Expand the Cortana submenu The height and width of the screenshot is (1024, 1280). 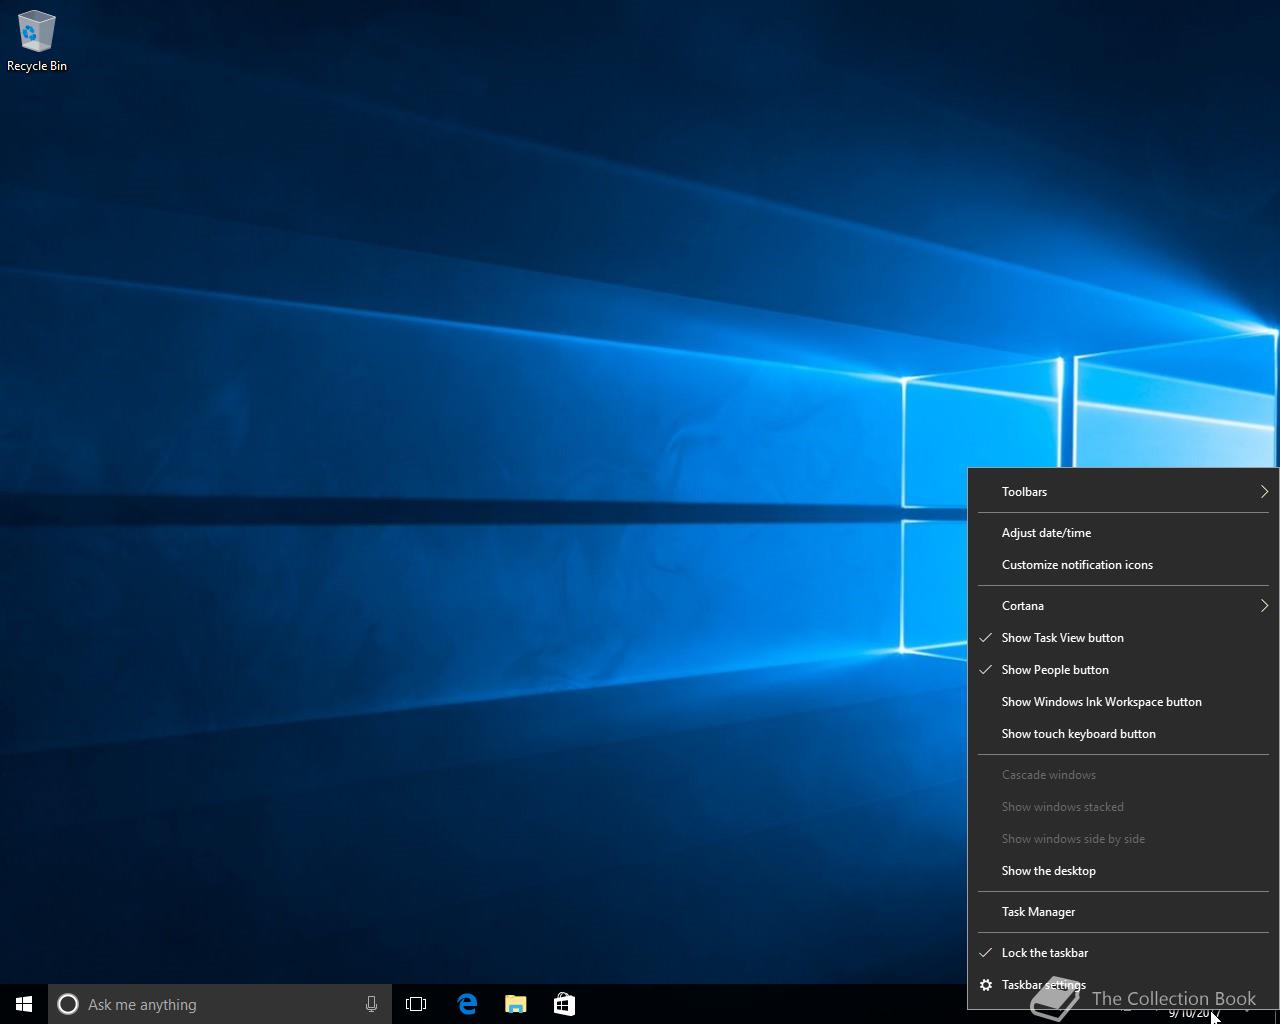(x=1123, y=606)
